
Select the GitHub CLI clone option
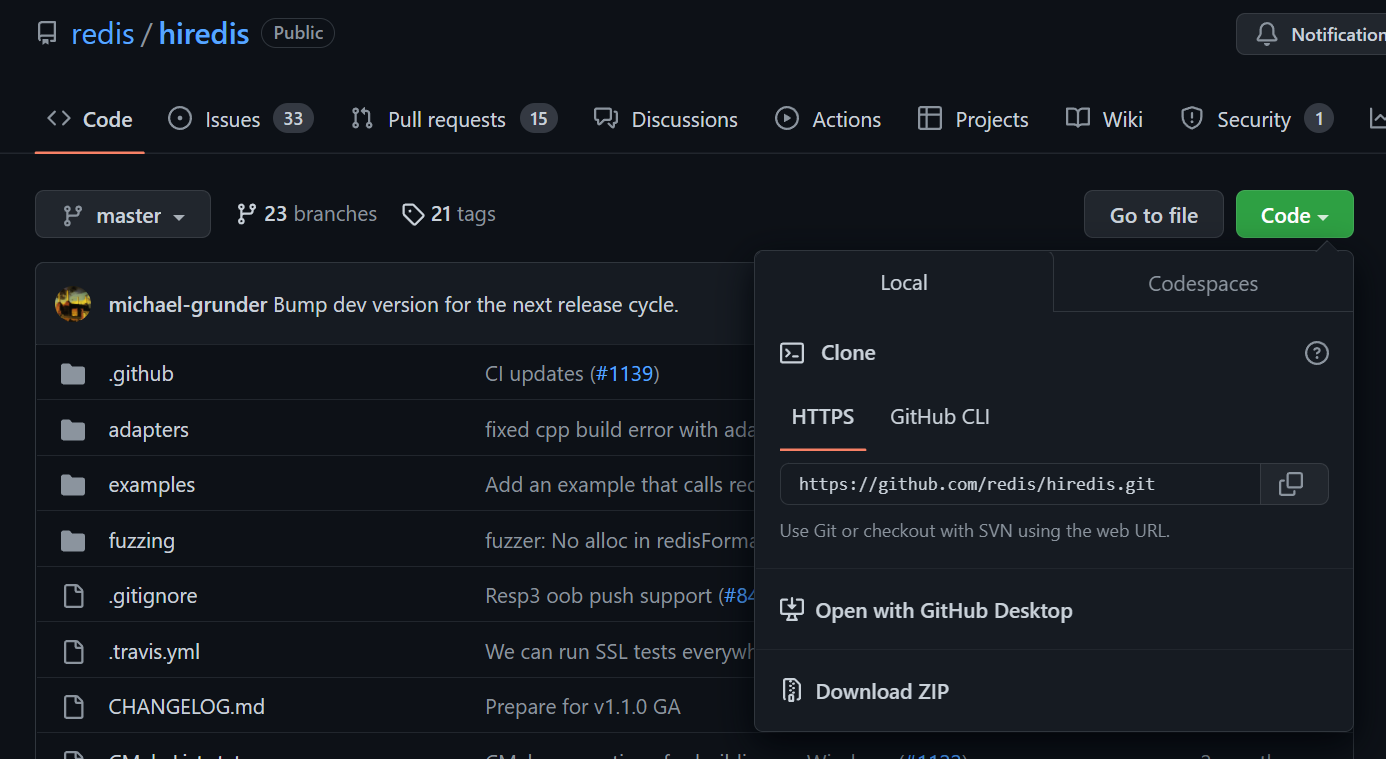[939, 417]
